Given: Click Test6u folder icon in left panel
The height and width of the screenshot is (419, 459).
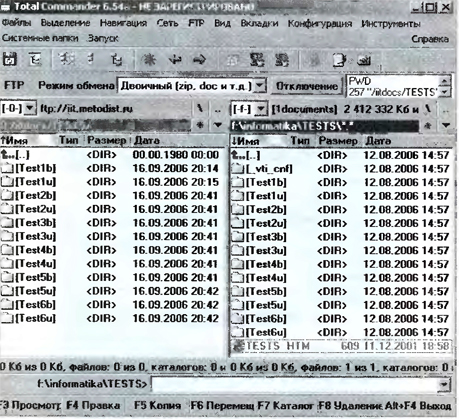Looking at the screenshot, I should [x=7, y=318].
